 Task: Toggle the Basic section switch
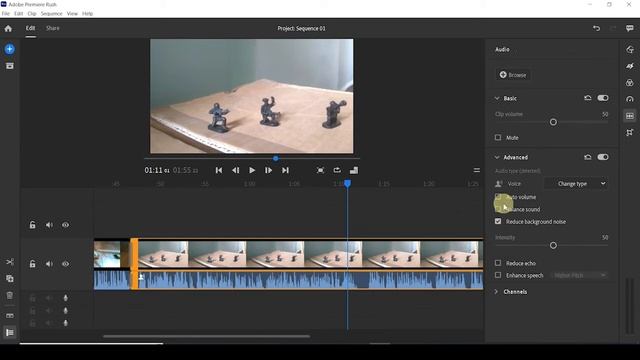click(x=603, y=98)
